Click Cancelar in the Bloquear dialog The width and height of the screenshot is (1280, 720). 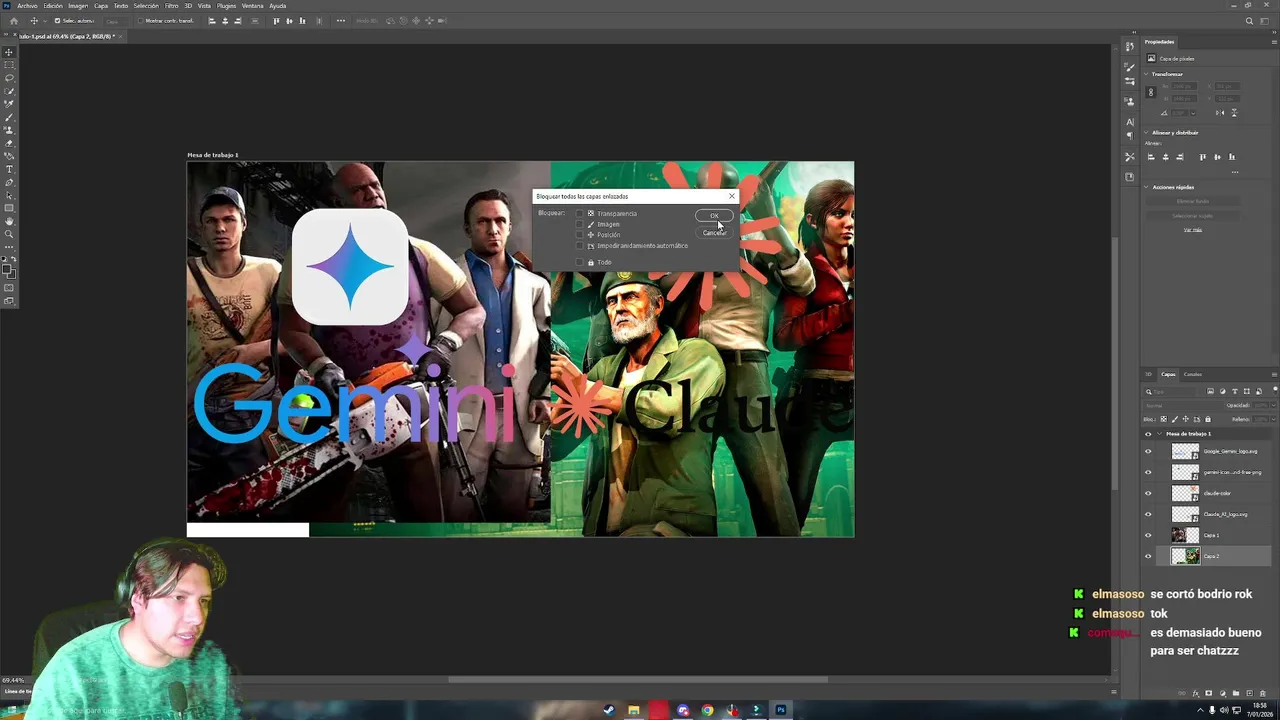point(714,233)
